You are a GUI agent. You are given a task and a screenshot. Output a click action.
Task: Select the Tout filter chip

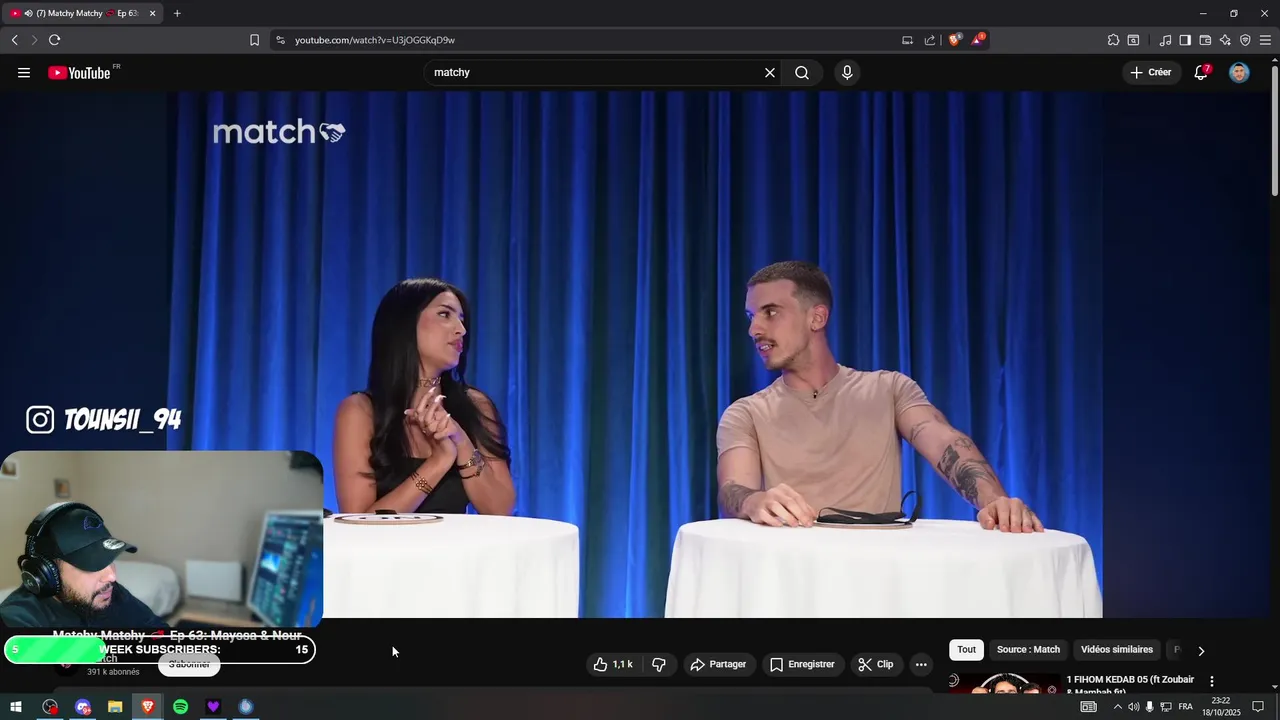point(966,650)
